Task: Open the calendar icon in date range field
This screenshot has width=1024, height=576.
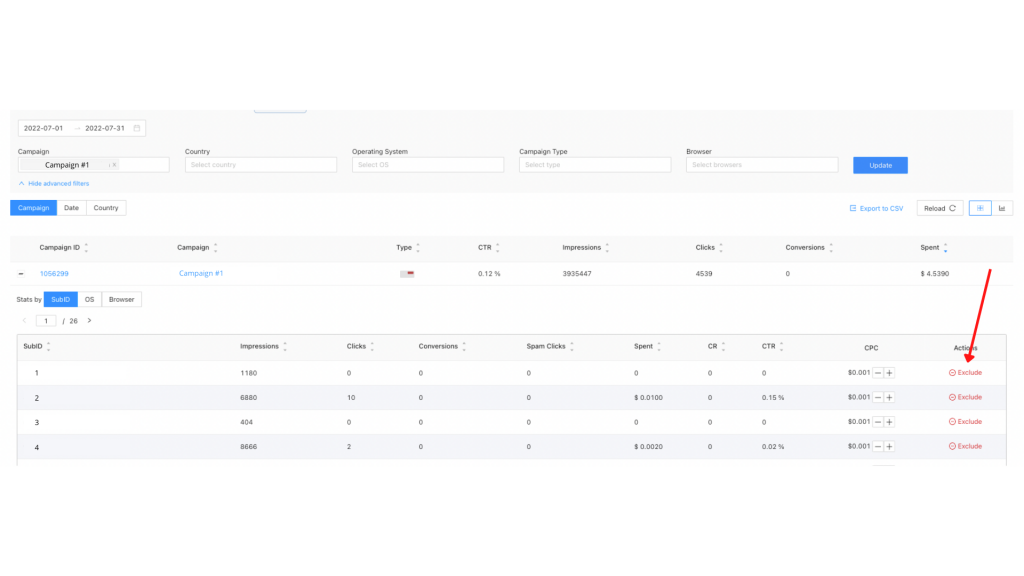Action: click(x=137, y=128)
